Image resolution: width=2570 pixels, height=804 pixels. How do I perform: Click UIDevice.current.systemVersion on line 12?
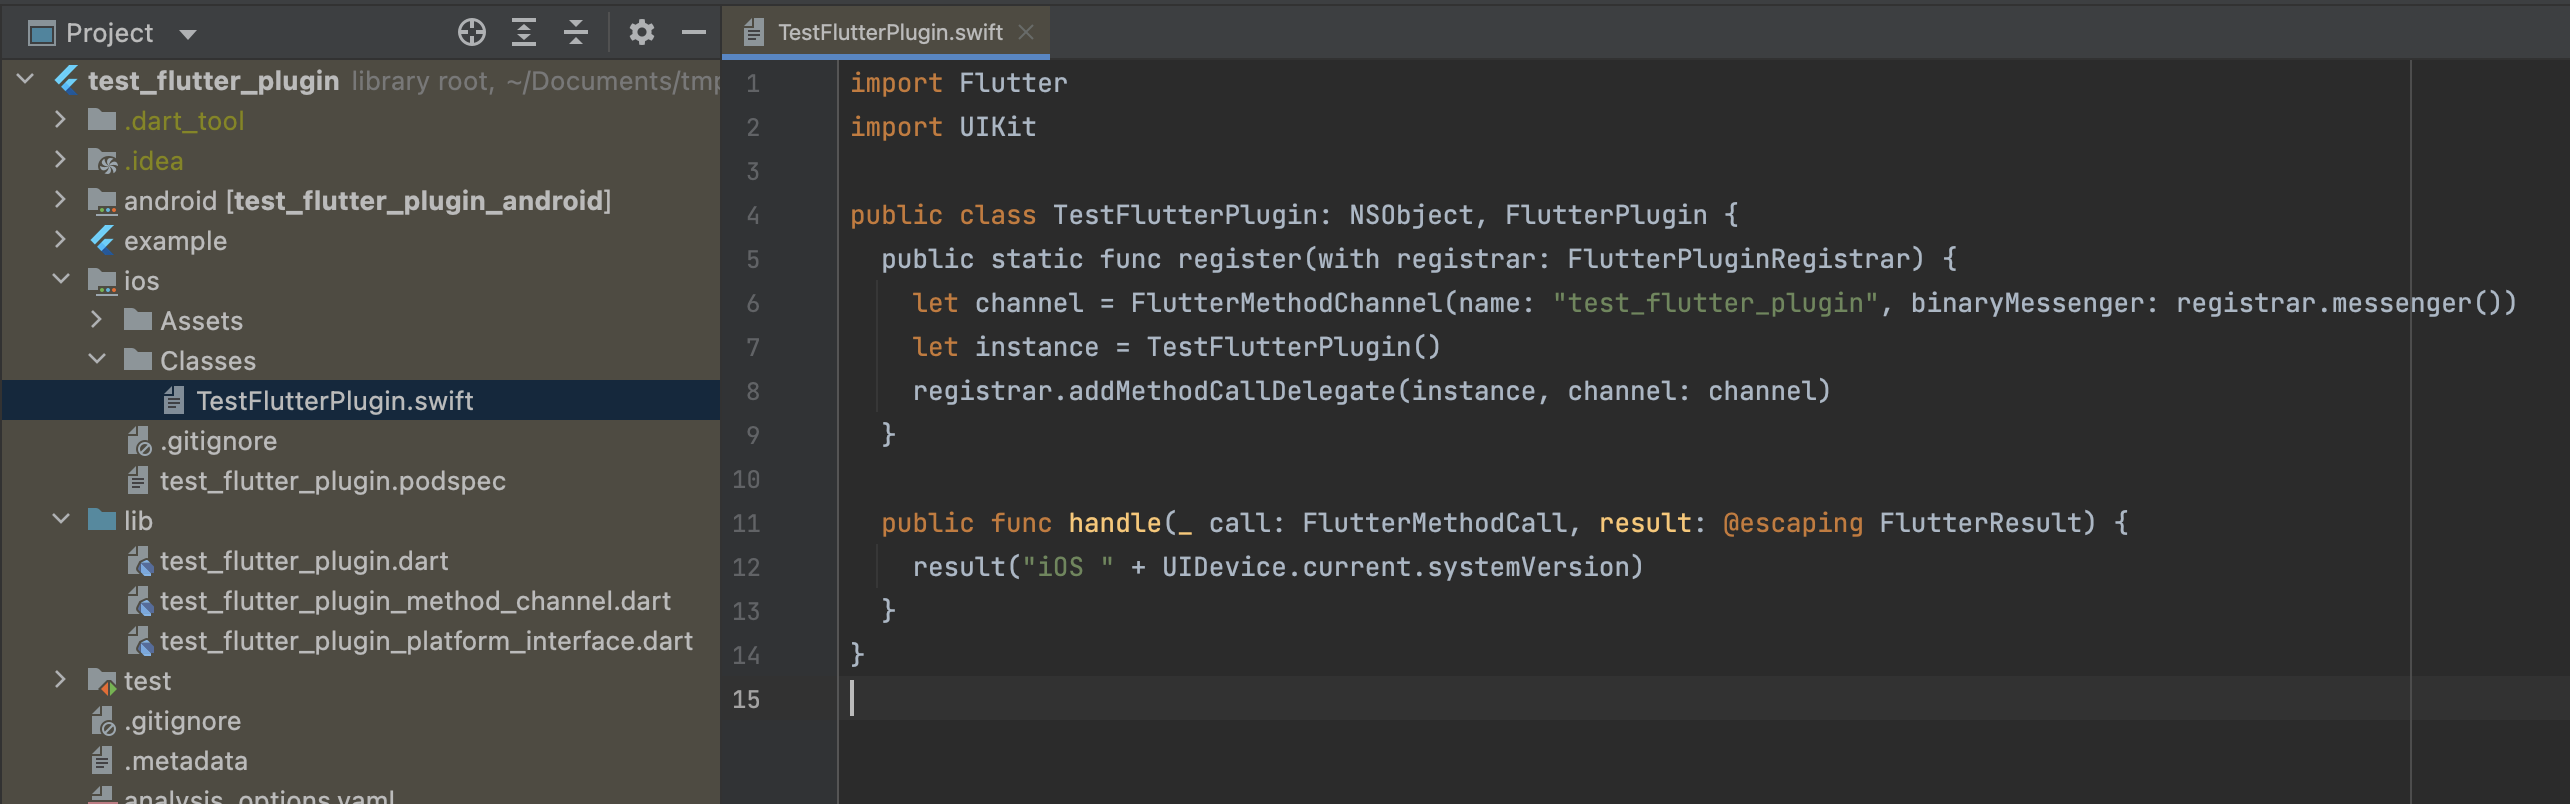pyautogui.click(x=1395, y=567)
